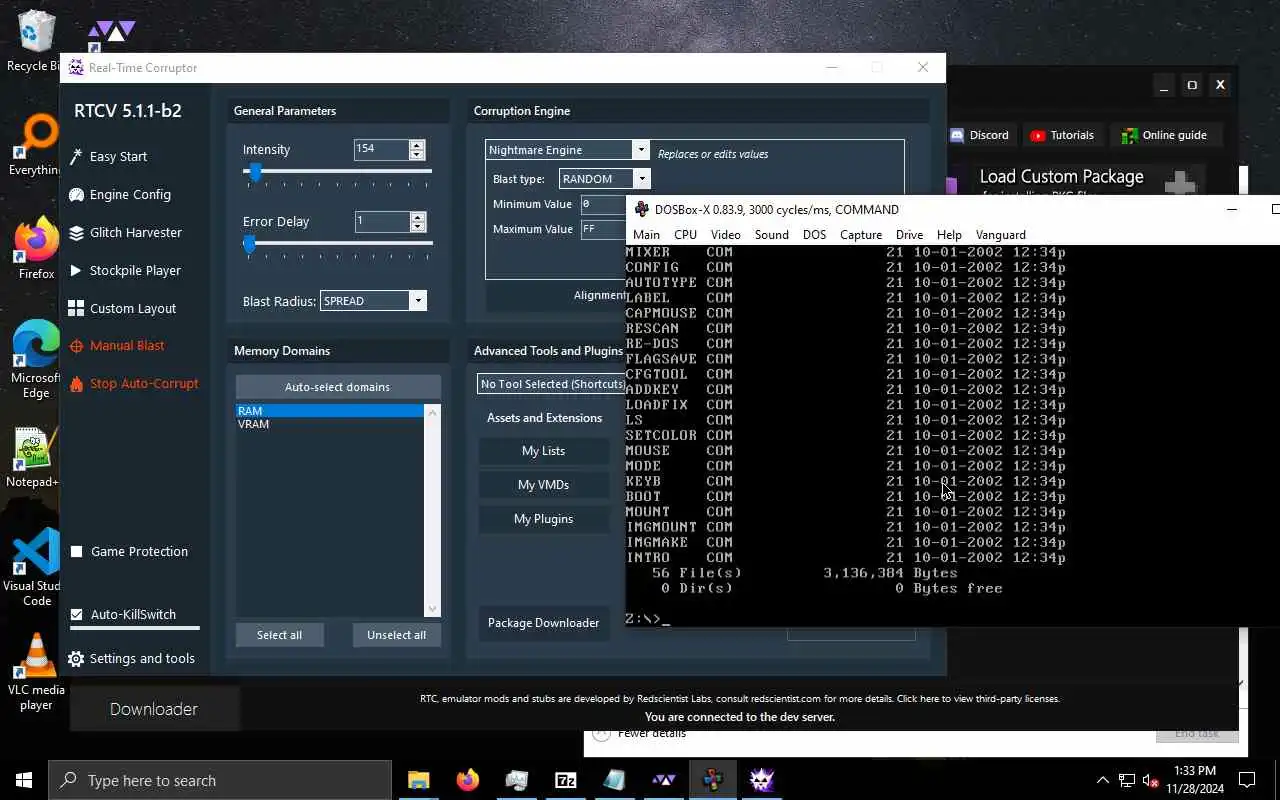1280x800 pixels.
Task: Open Recycle Bin desktop icon
Action: pyautogui.click(x=35, y=41)
